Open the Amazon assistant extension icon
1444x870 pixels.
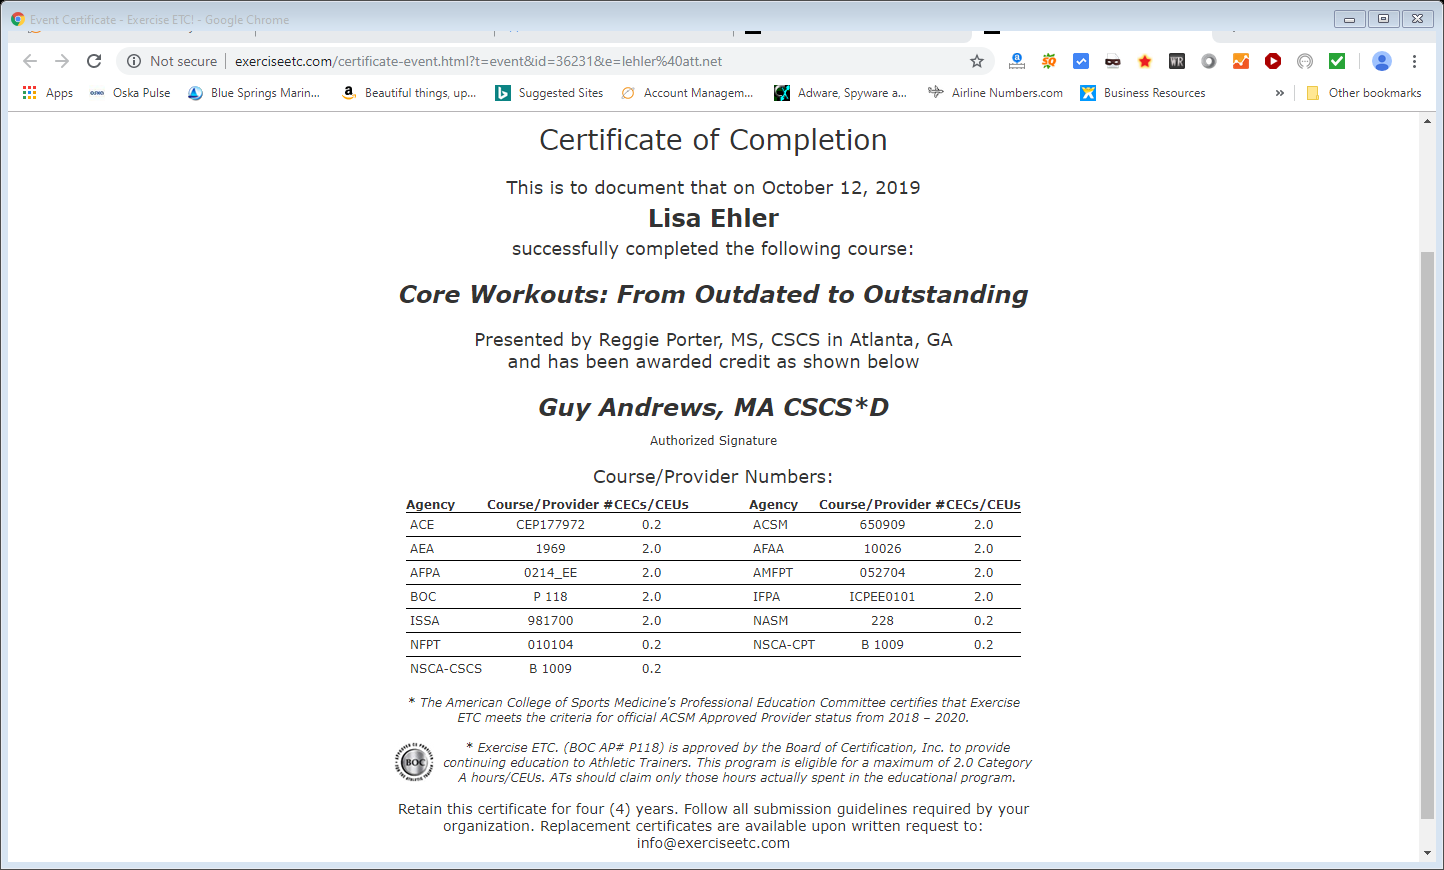coord(1017,61)
